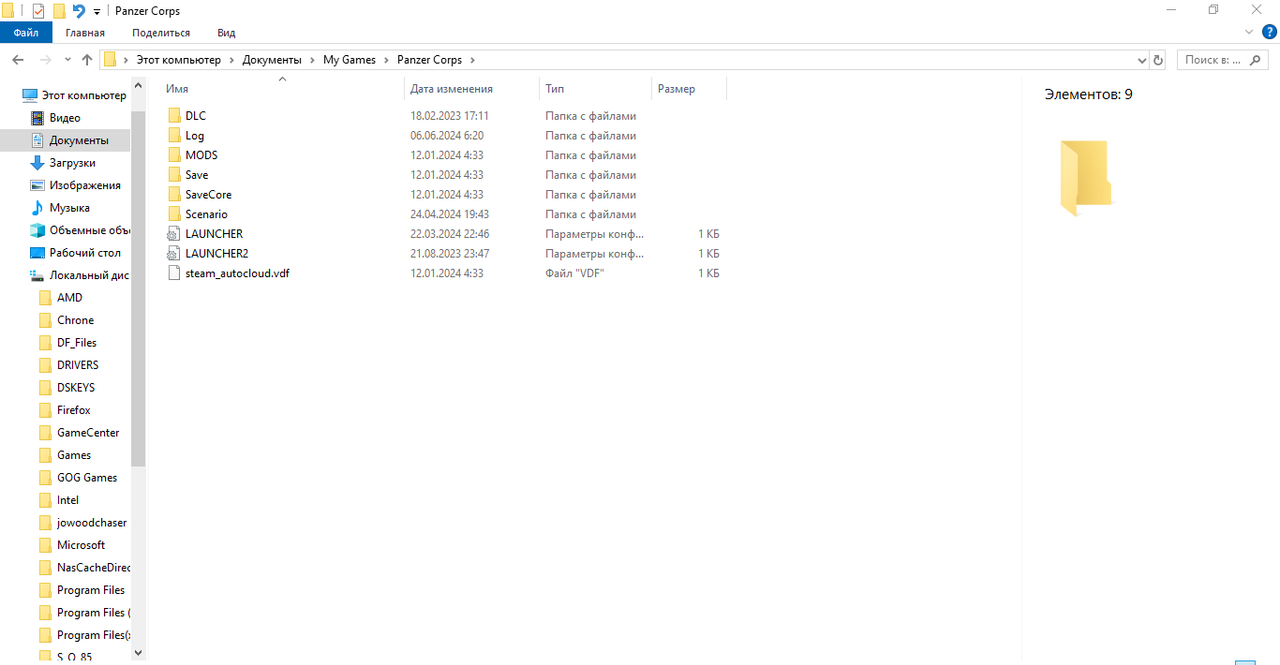Select the Scenario folder icon

174,214
